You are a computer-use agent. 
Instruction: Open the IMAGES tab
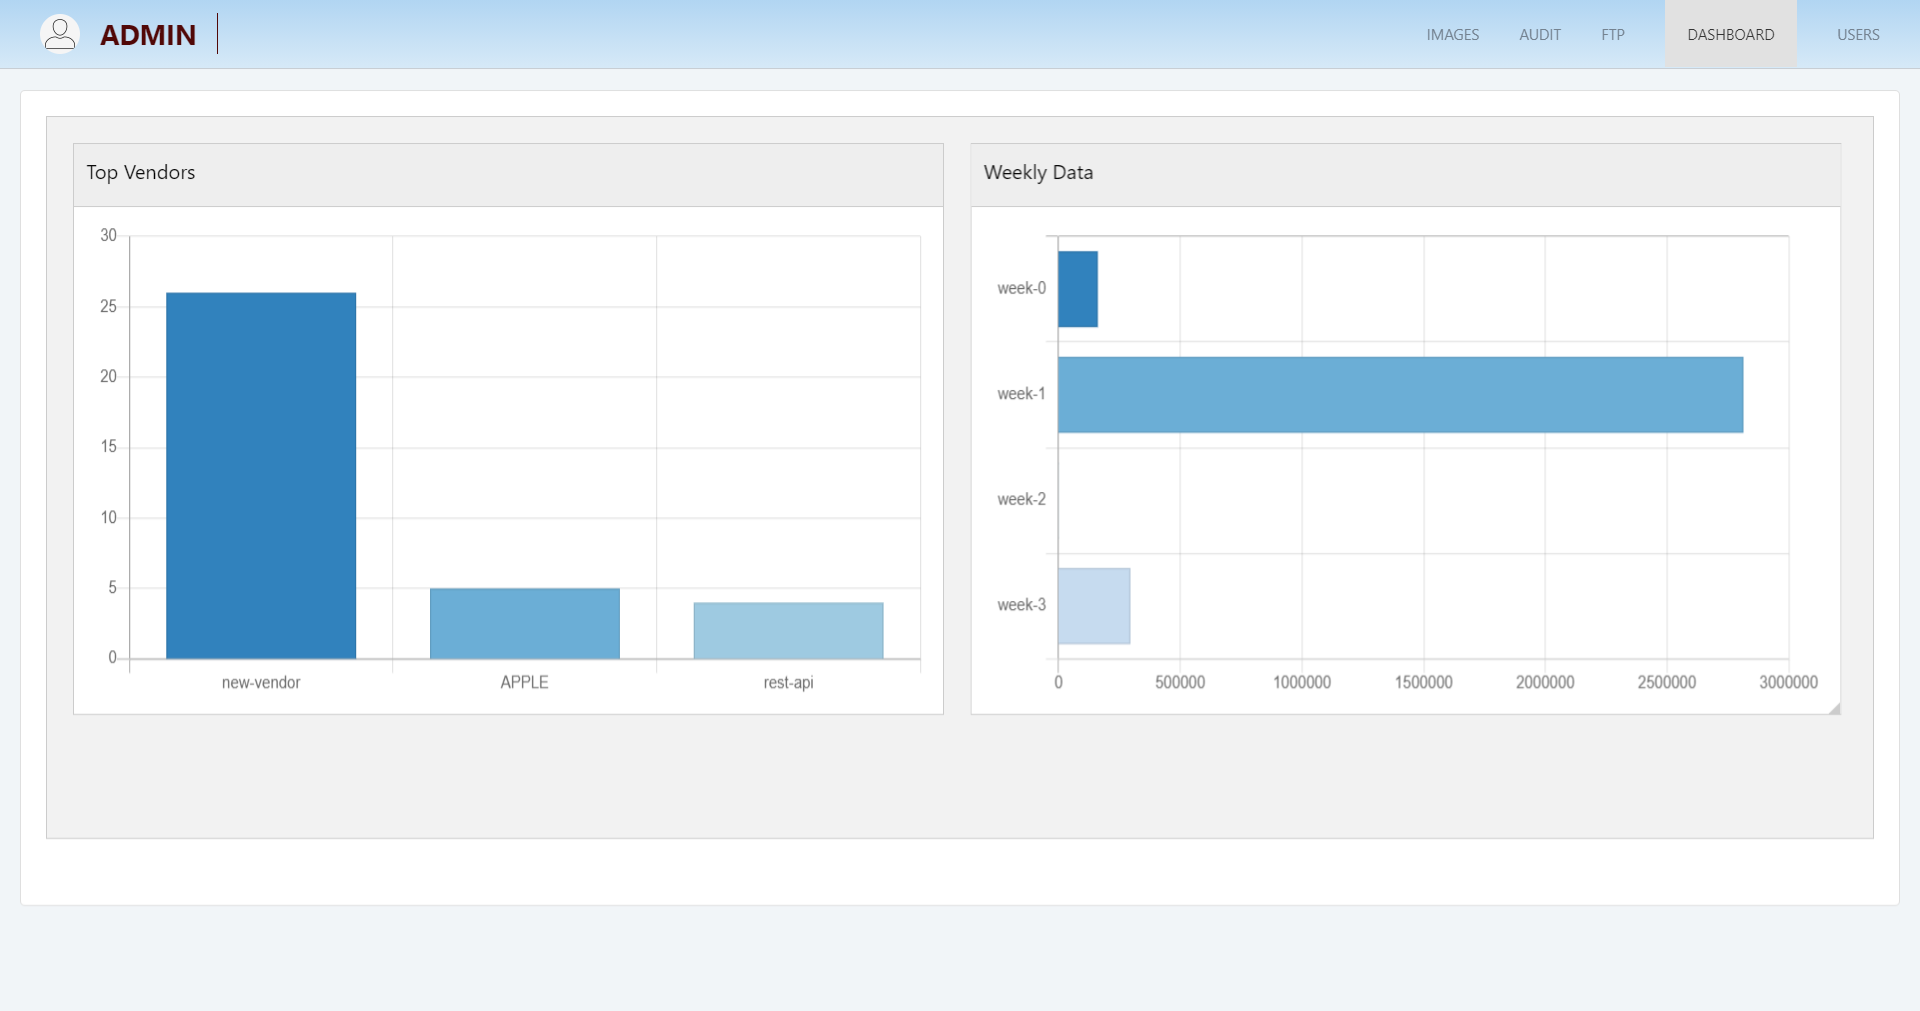1452,35
